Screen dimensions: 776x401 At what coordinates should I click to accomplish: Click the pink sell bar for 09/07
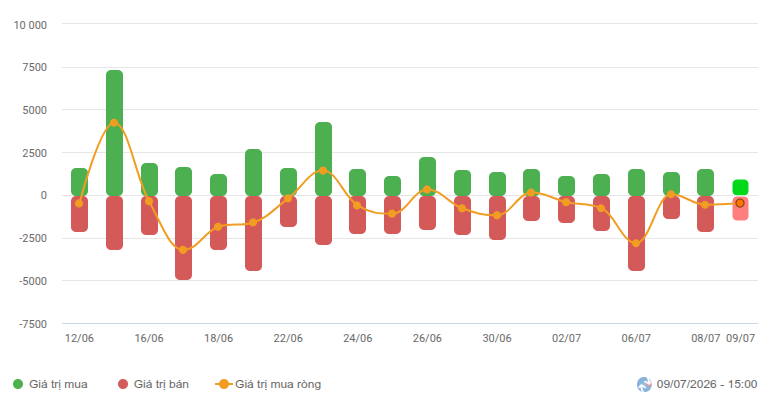coord(740,208)
